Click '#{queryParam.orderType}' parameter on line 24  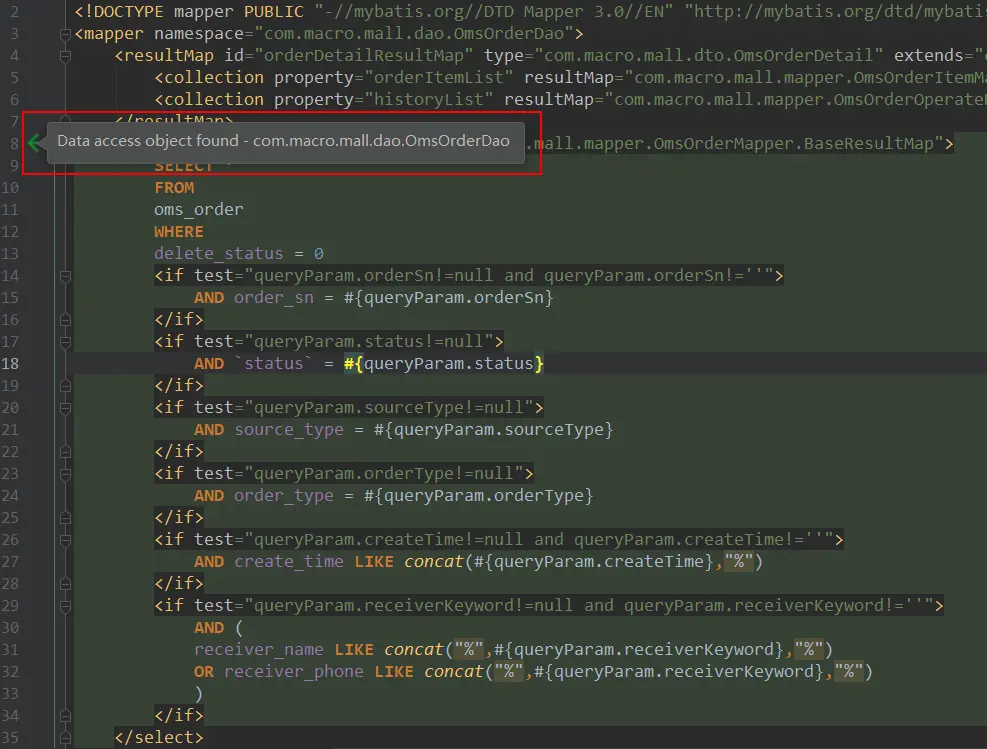coord(478,496)
